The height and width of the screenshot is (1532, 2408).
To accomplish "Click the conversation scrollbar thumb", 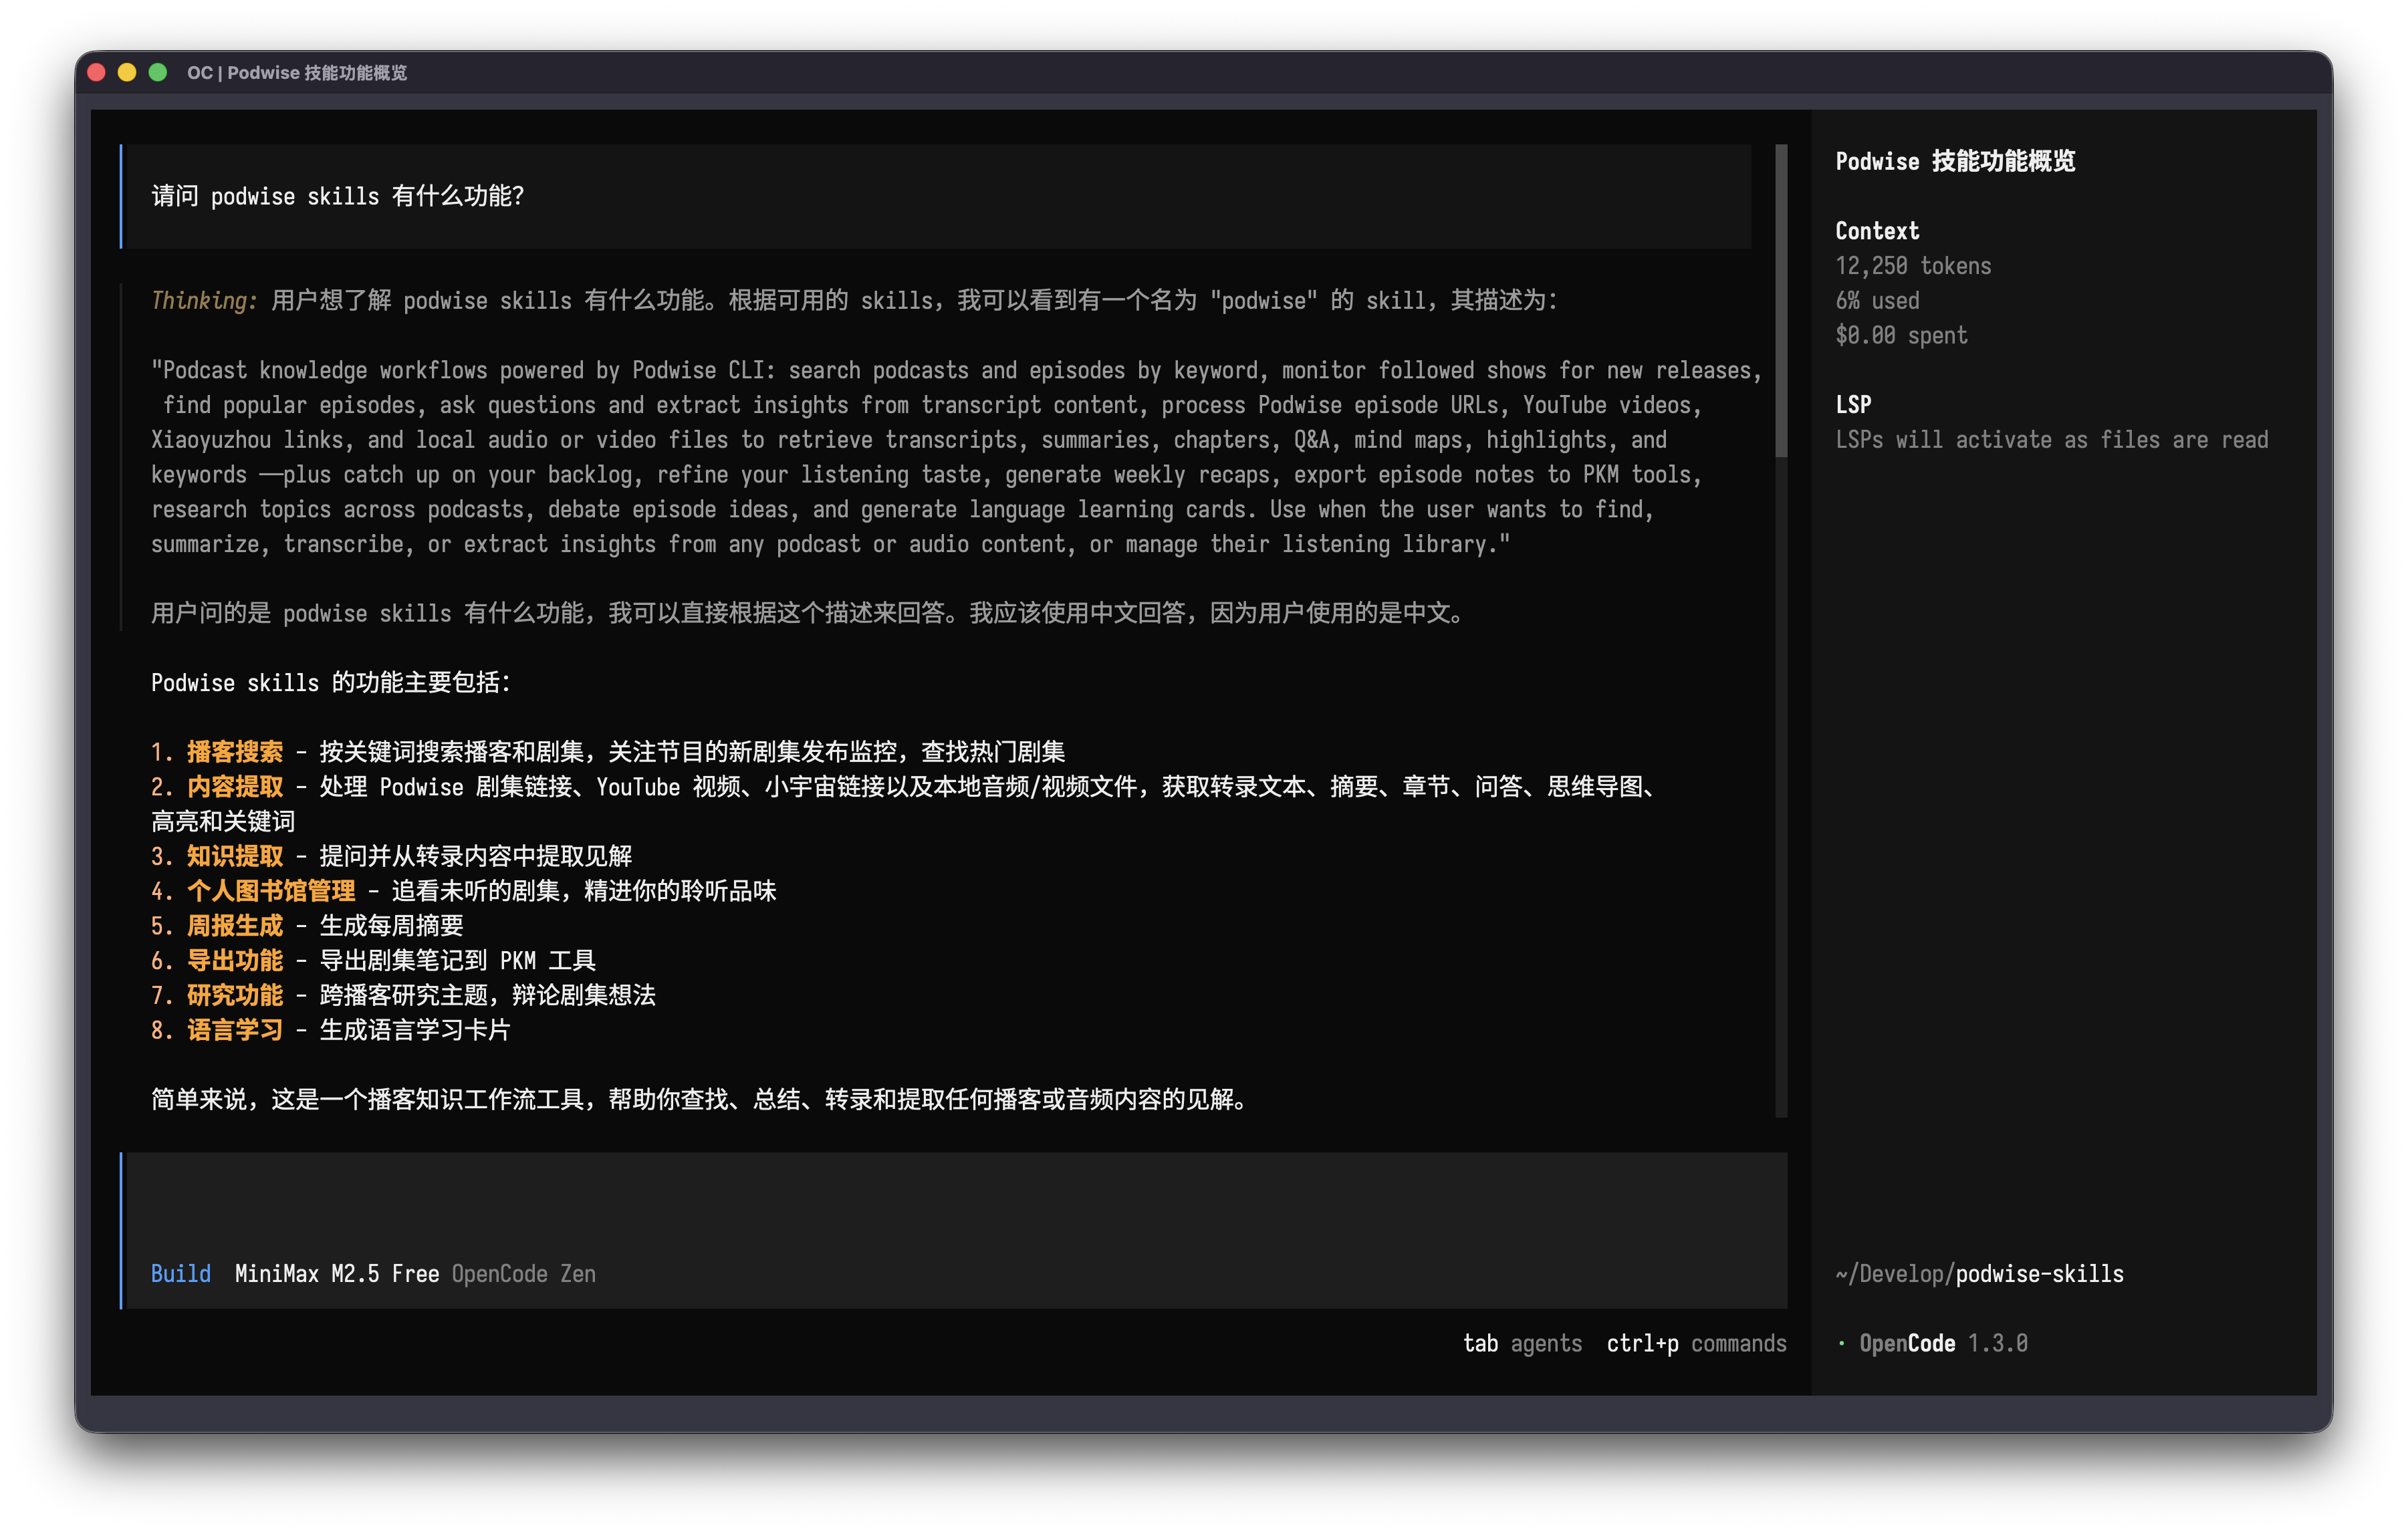I will pyautogui.click(x=1781, y=300).
